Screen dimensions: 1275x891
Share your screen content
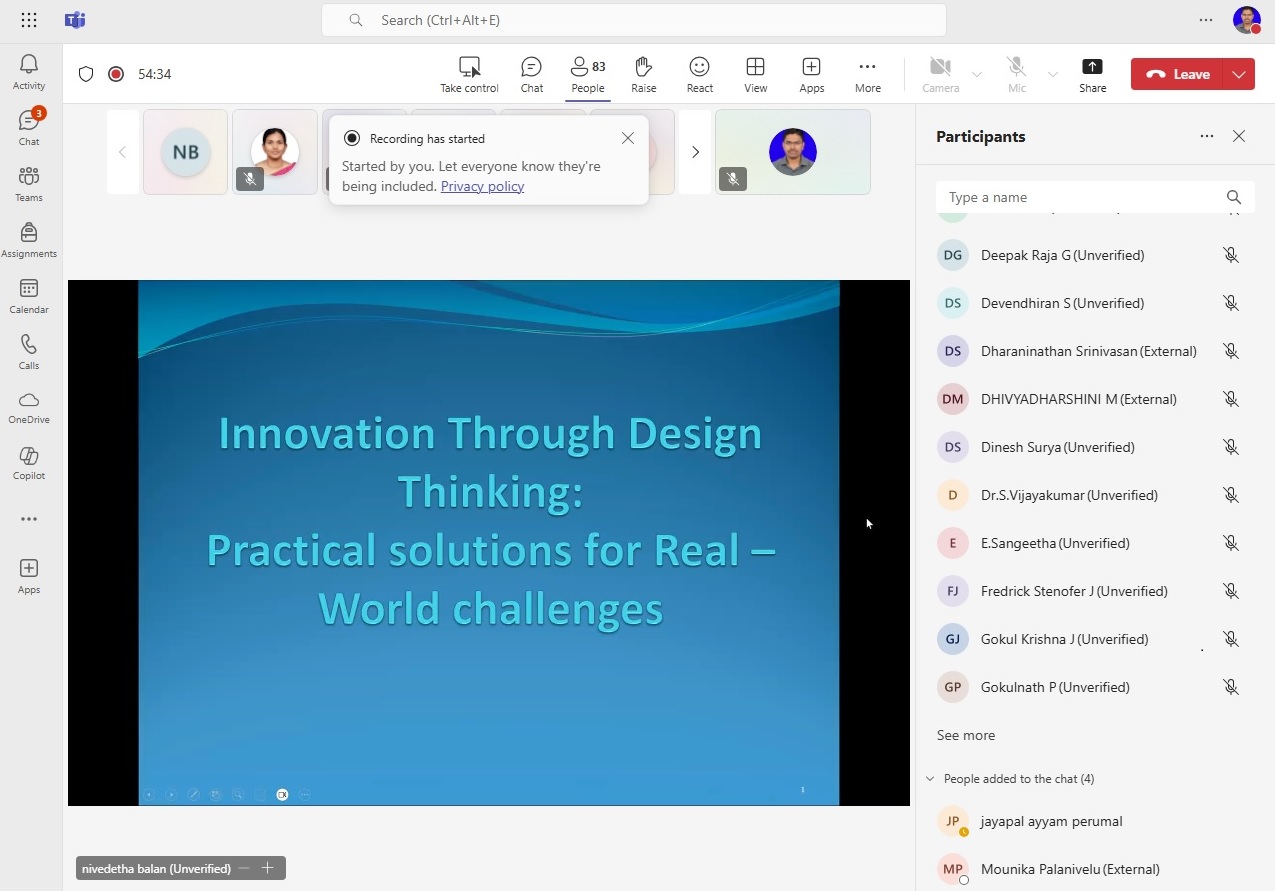pos(1092,74)
